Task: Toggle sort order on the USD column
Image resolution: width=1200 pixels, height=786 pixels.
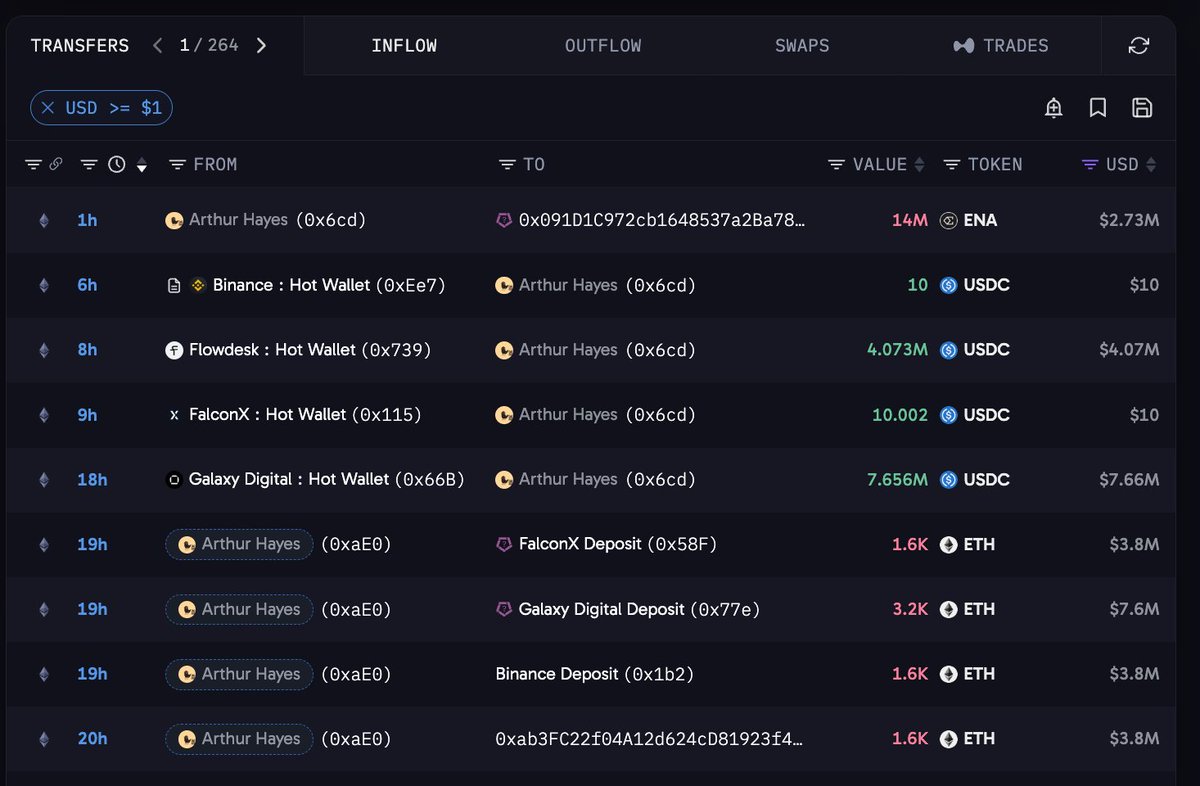Action: point(1151,165)
